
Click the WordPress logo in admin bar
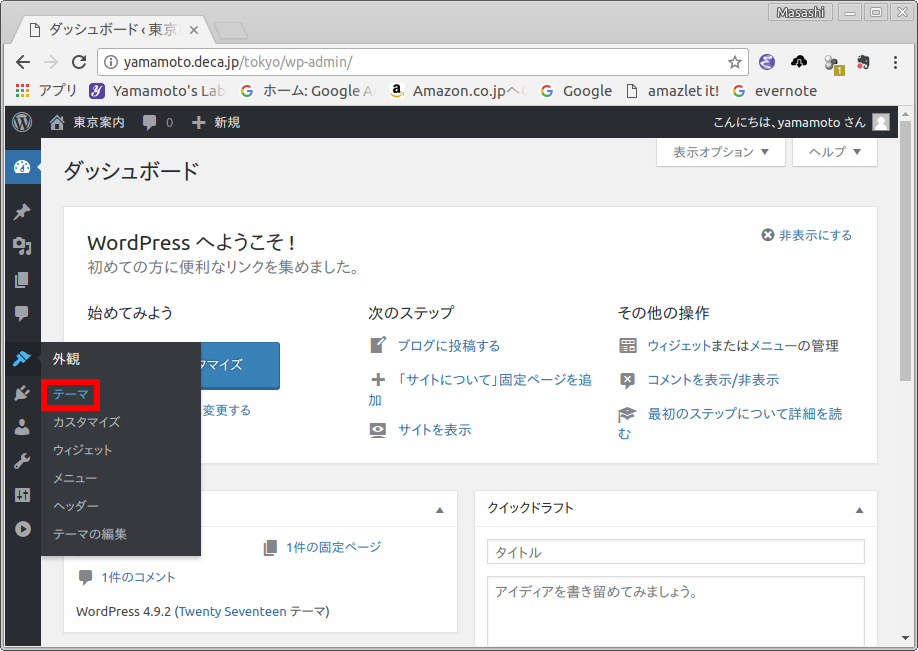pos(22,122)
